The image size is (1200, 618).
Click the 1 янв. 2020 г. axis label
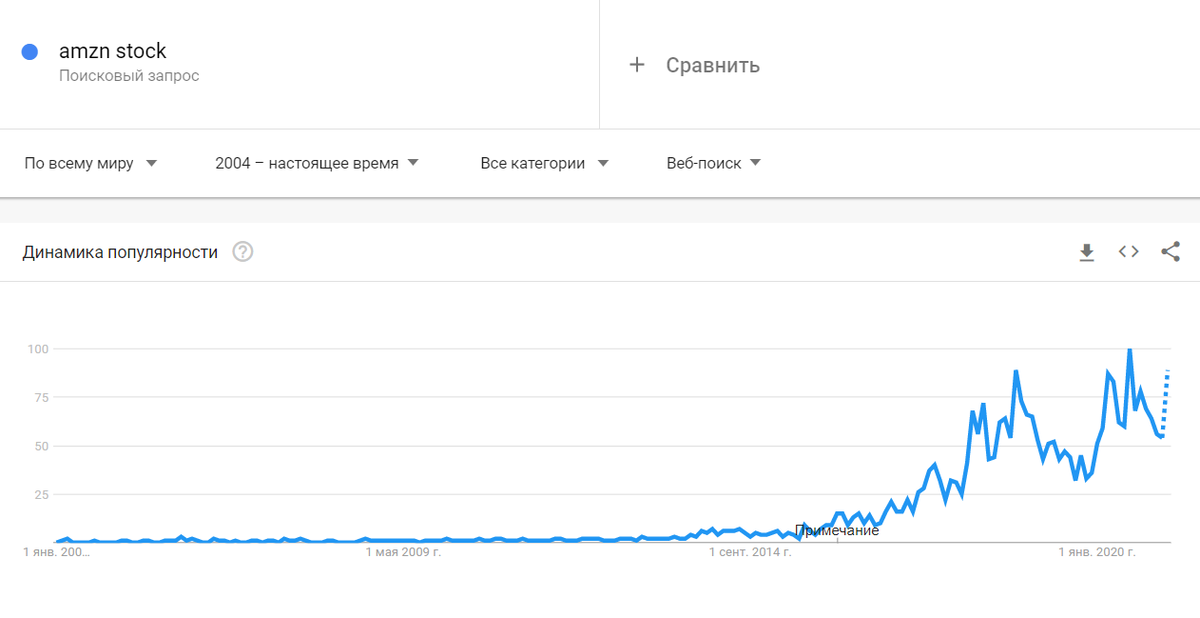point(1099,551)
